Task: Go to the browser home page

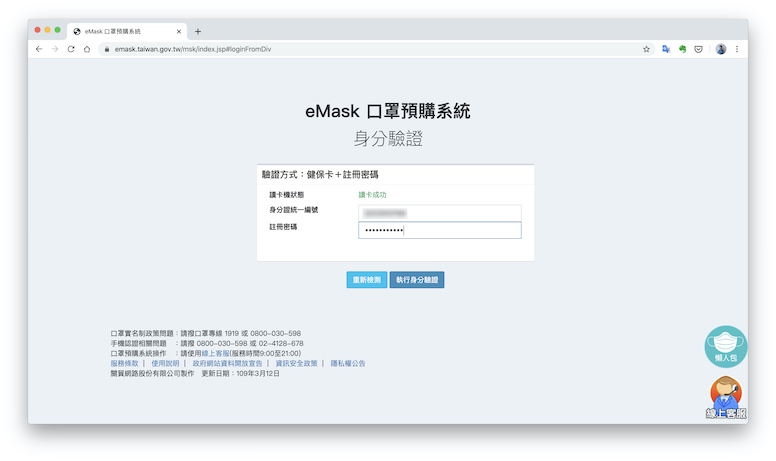Action: (87, 49)
